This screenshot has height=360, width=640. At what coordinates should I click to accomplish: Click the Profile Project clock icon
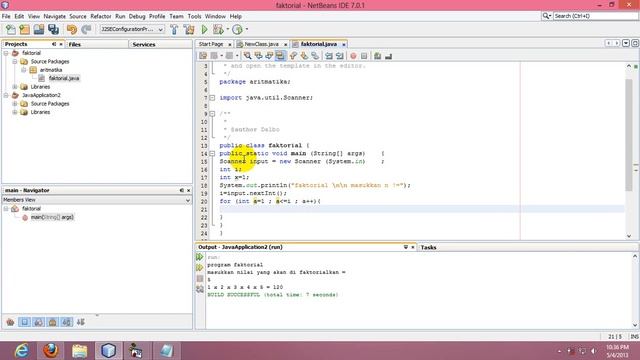(x=237, y=29)
